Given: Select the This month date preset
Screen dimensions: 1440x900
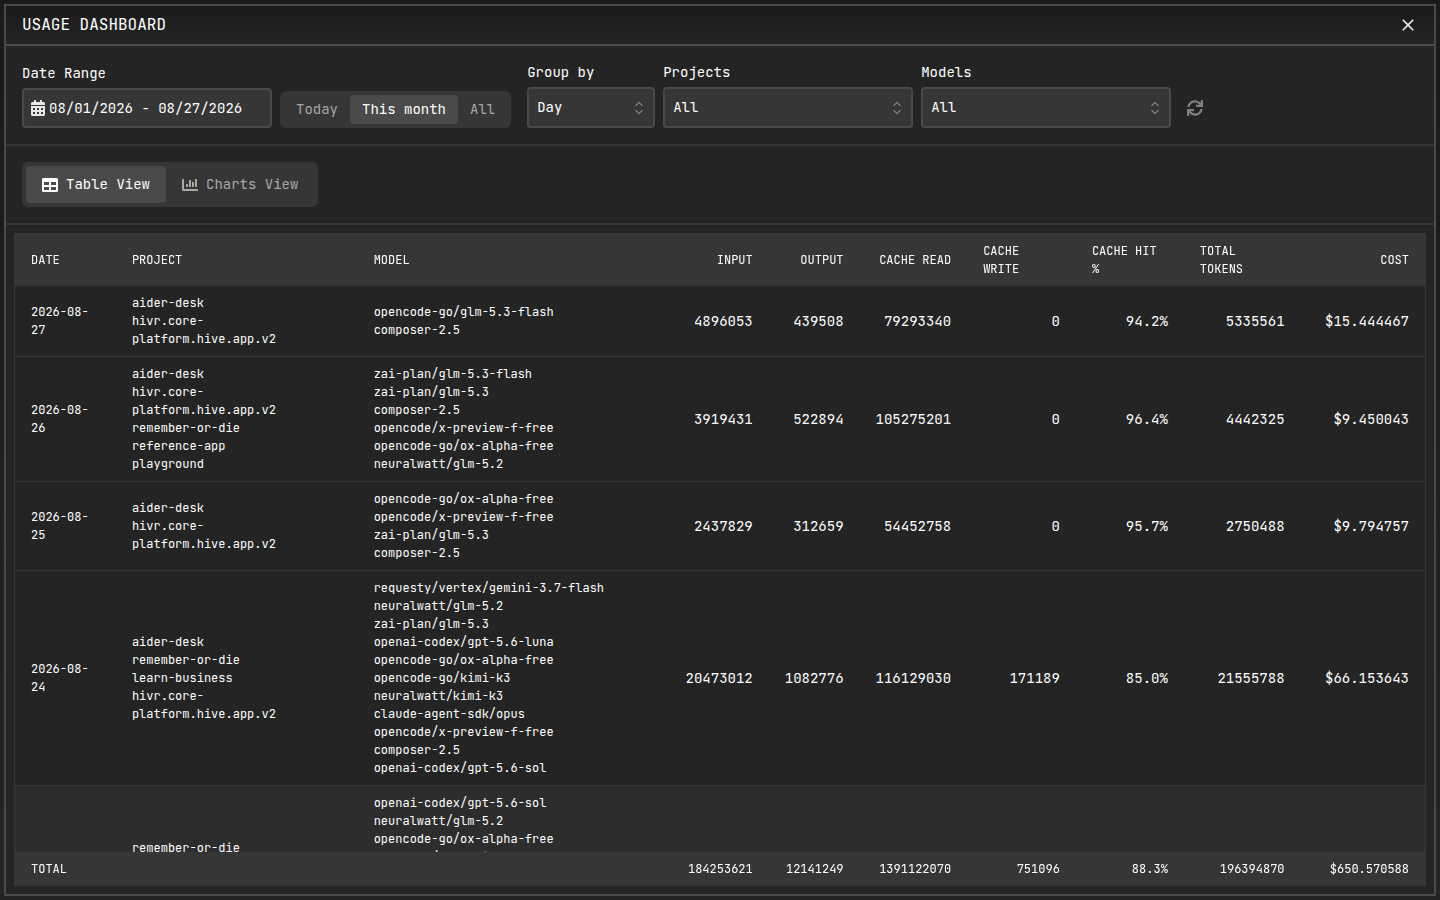Looking at the screenshot, I should click(x=404, y=109).
